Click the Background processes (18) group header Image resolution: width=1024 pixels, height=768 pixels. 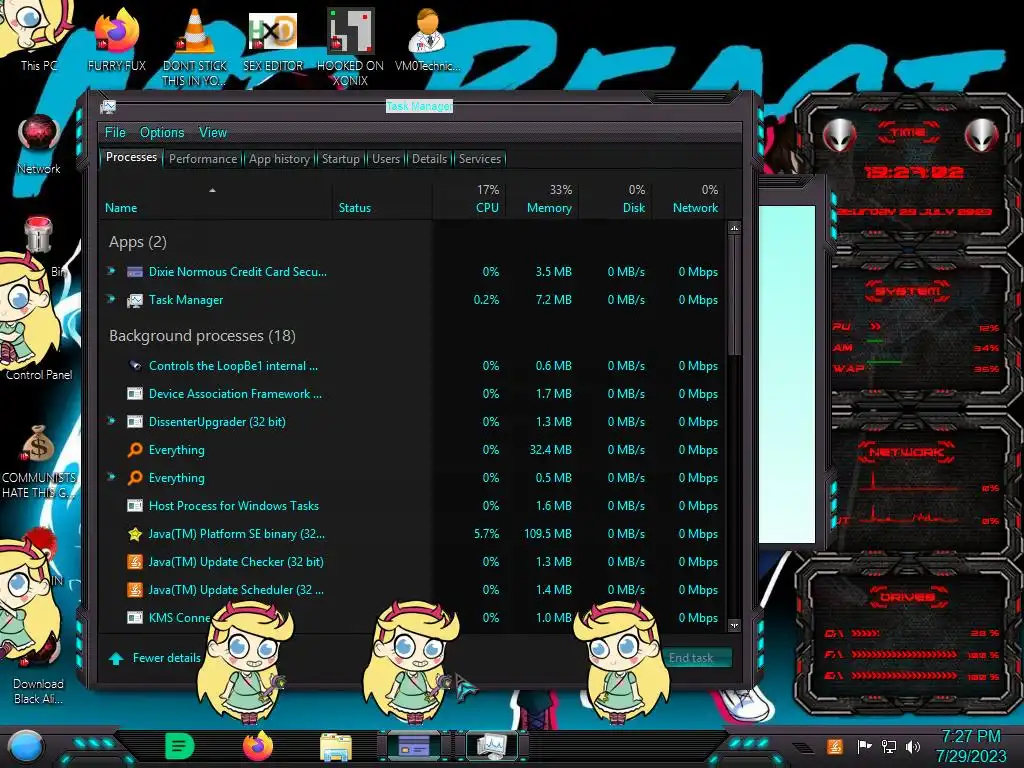[x=202, y=336]
